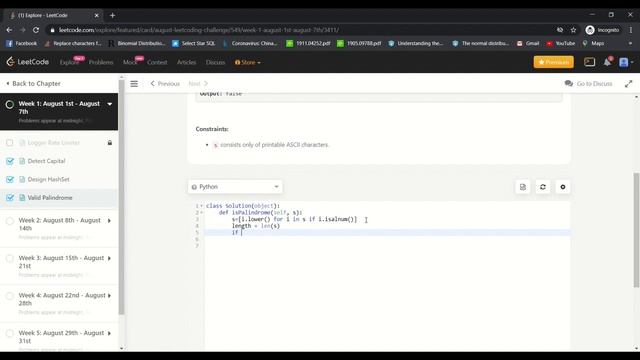
Task: Show more bookmarks overflow arrow
Action: [x=630, y=43]
